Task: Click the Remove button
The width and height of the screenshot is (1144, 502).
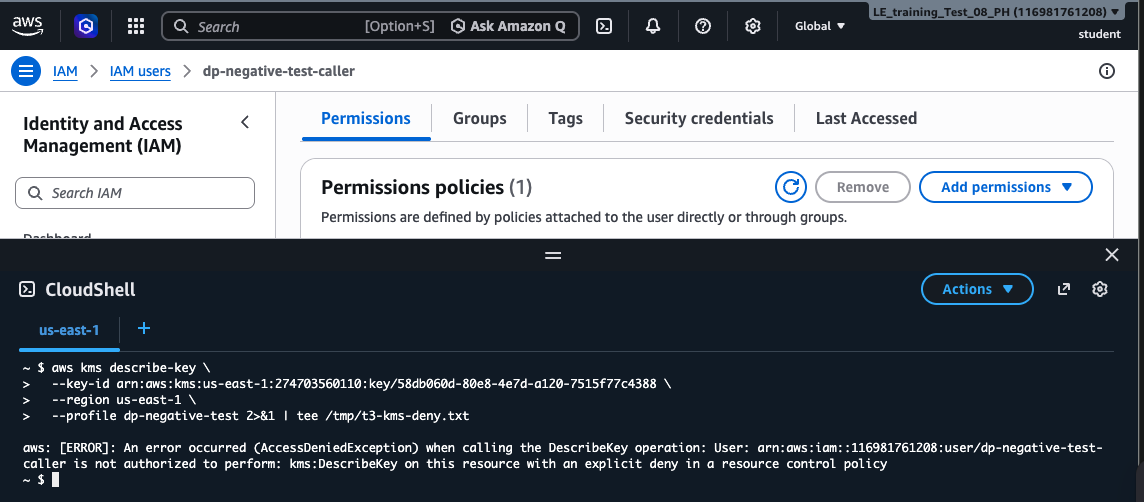Action: [x=862, y=187]
